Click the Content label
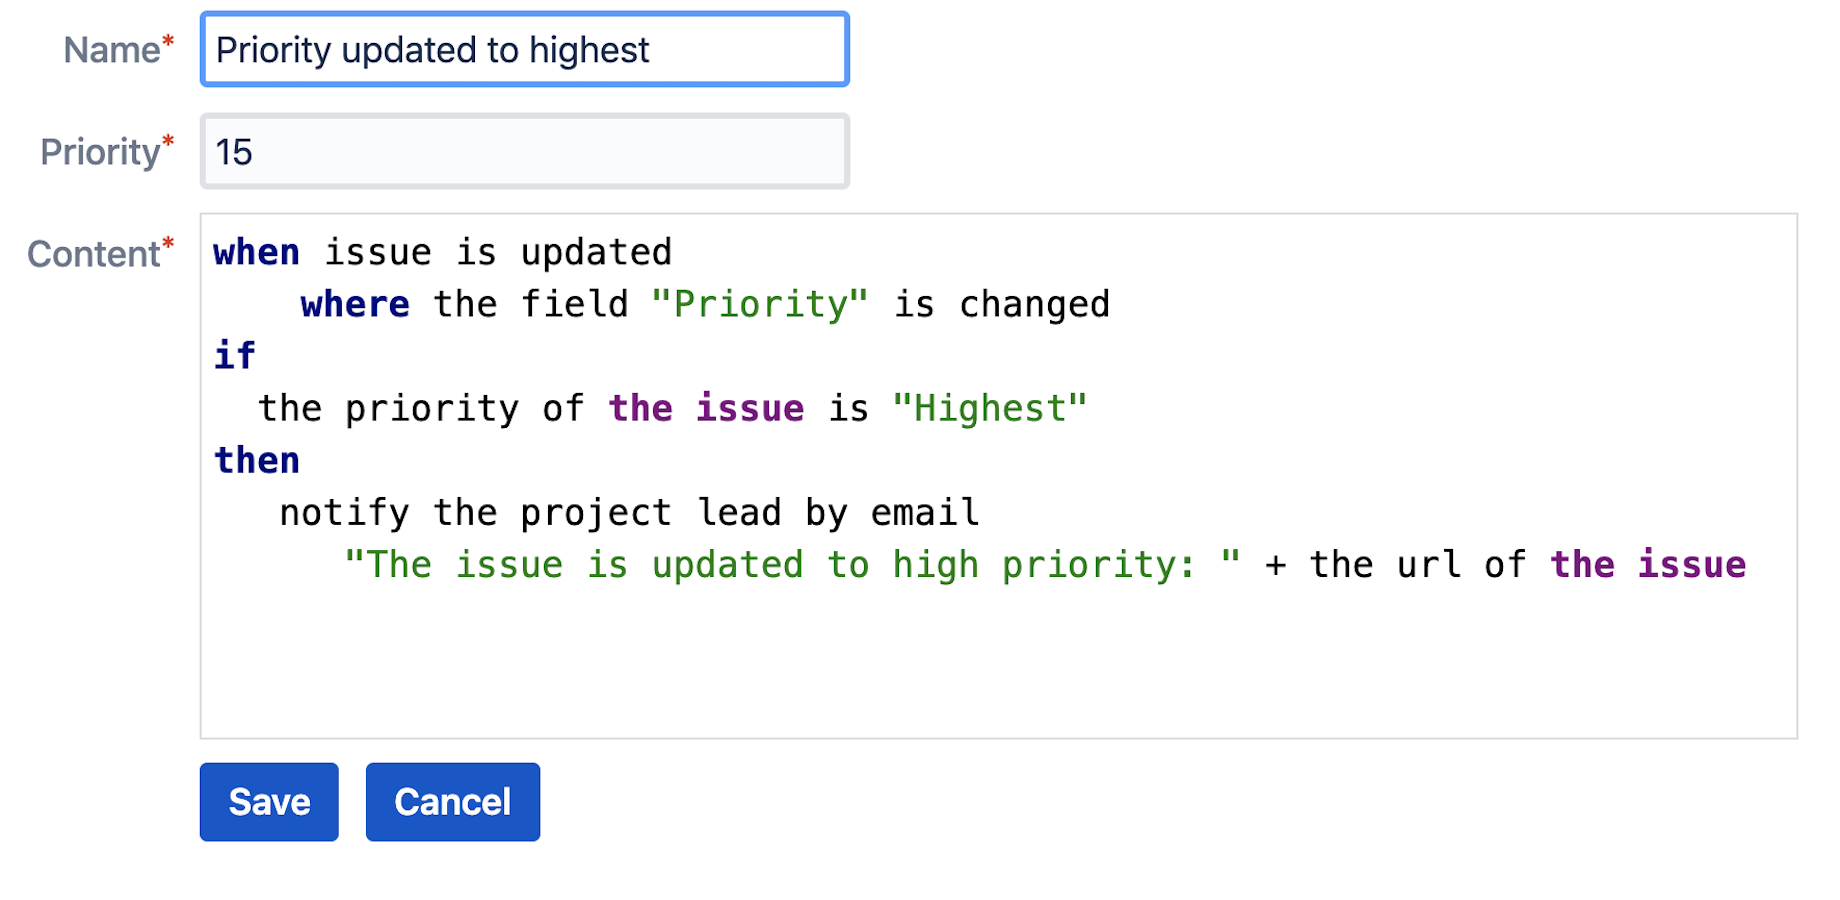Viewport: 1840px width, 900px height. (101, 254)
